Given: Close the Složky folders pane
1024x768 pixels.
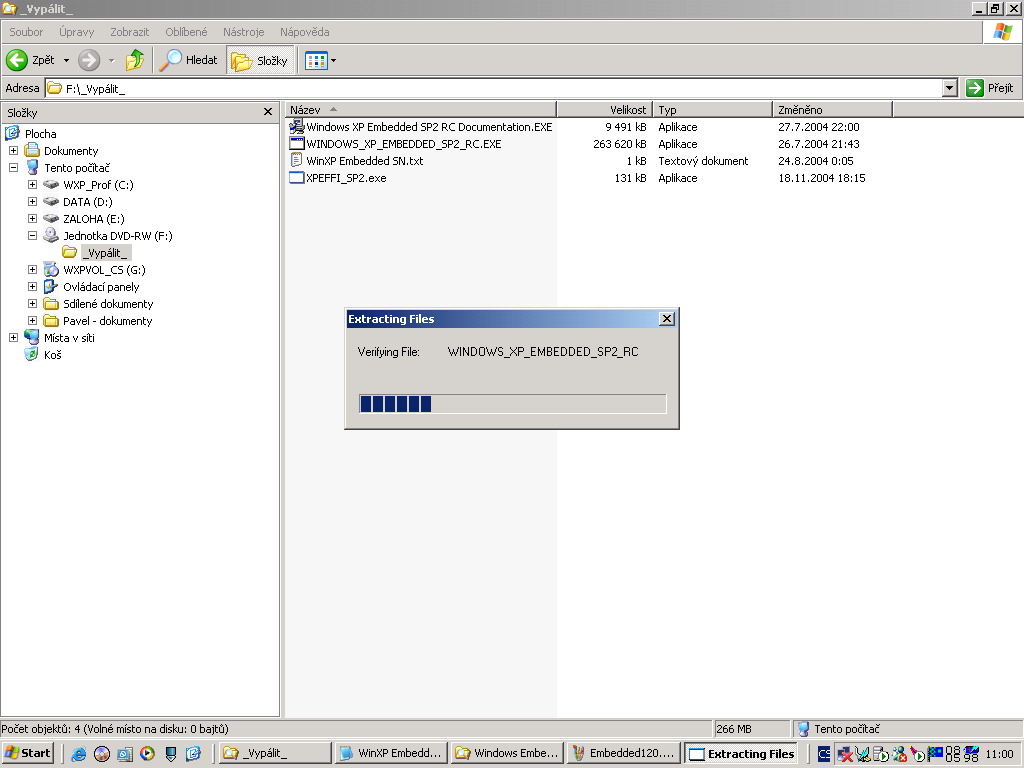Looking at the screenshot, I should tap(268, 112).
